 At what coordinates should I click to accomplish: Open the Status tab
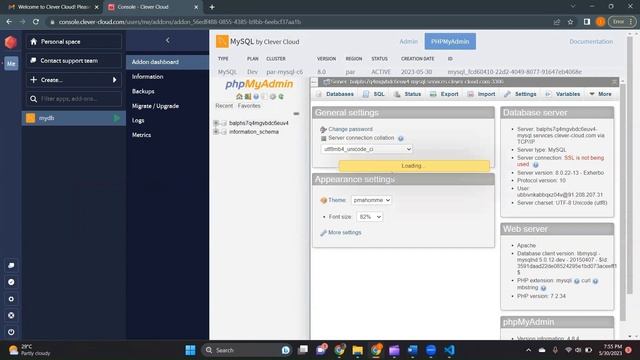click(407, 94)
